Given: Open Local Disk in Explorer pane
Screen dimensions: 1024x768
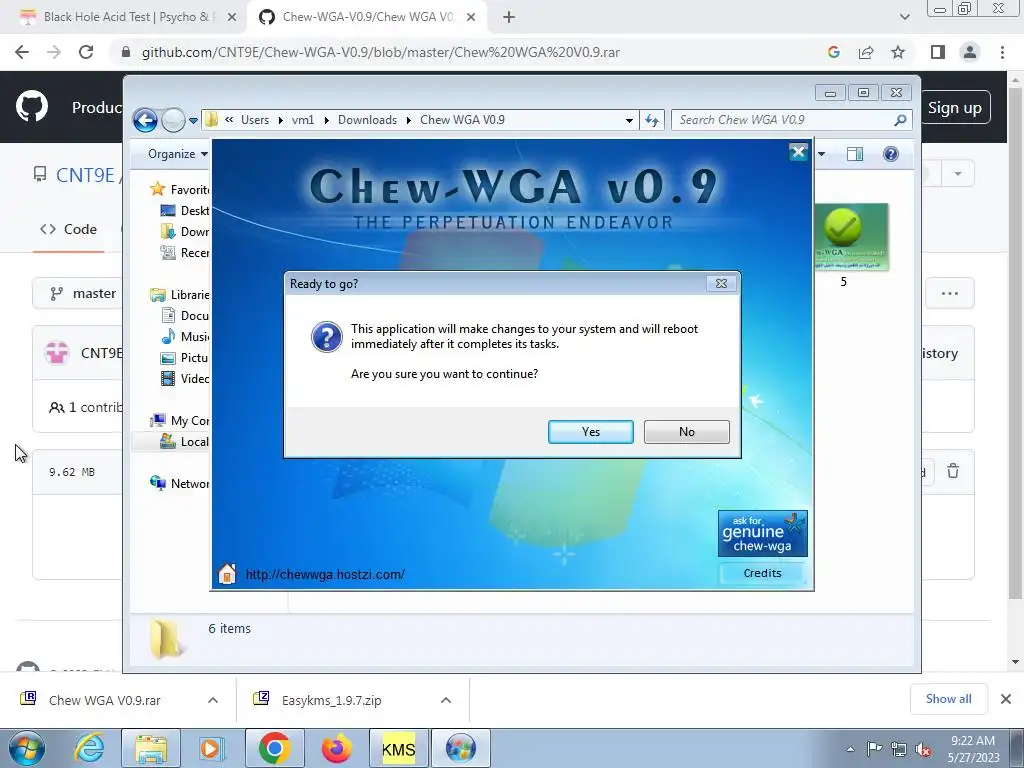Looking at the screenshot, I should pyautogui.click(x=185, y=441).
